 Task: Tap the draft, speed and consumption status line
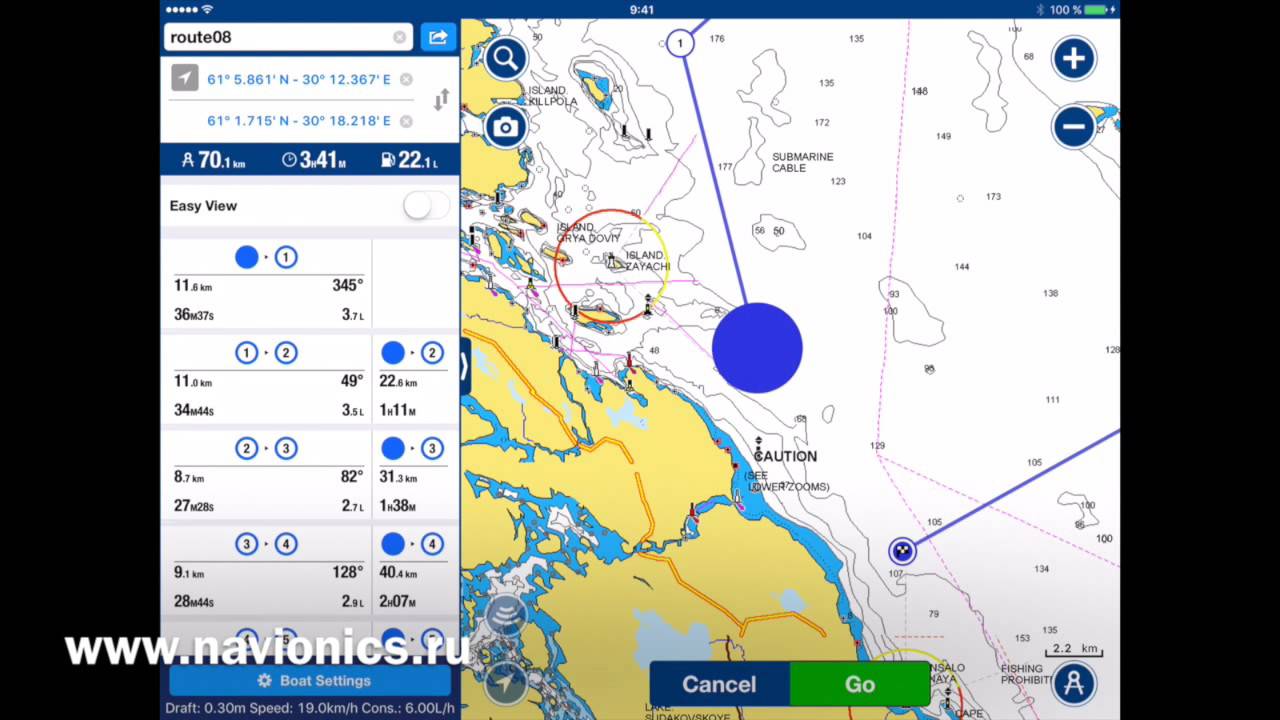coord(310,708)
